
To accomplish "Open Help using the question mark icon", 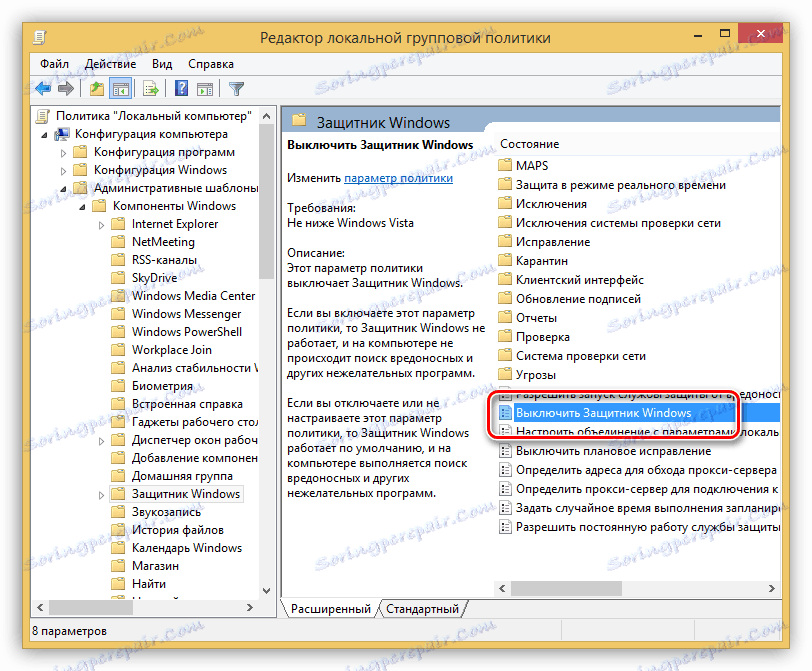I will [x=180, y=88].
